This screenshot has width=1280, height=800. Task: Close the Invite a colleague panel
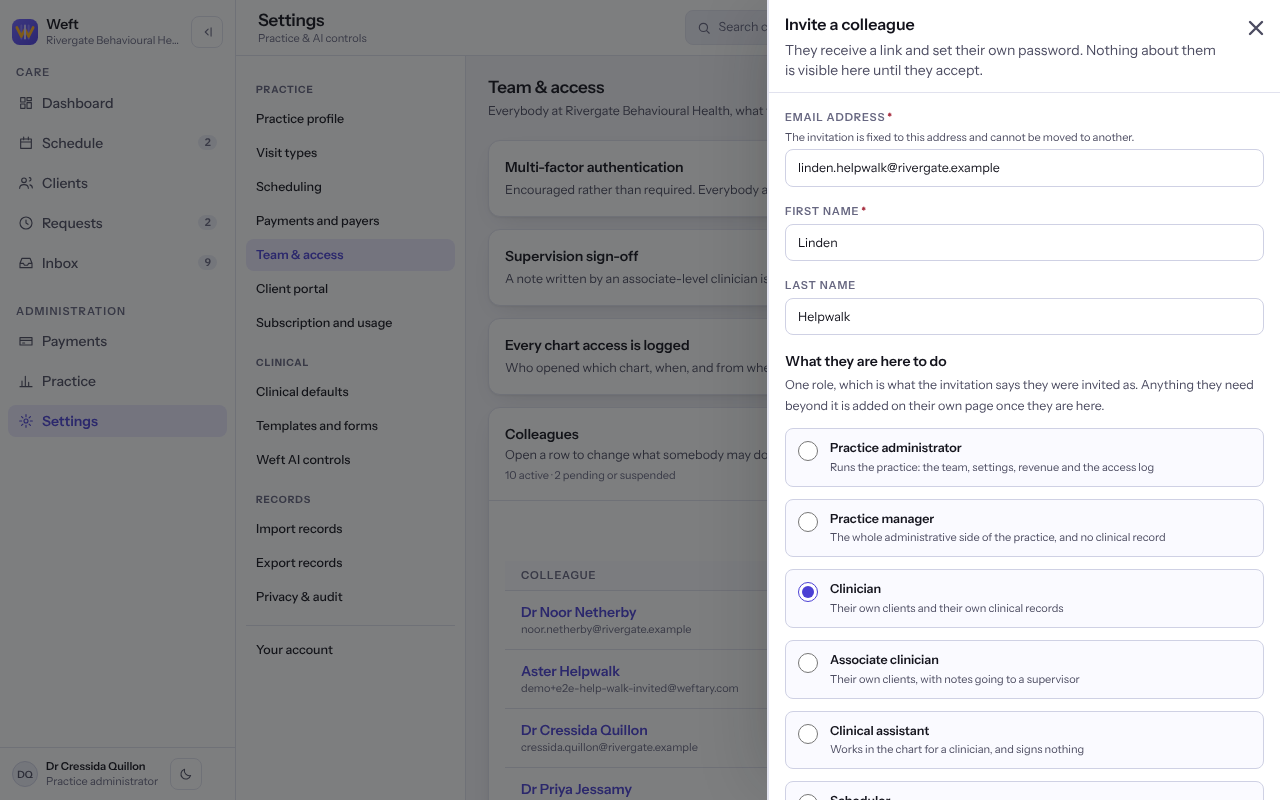click(x=1256, y=28)
